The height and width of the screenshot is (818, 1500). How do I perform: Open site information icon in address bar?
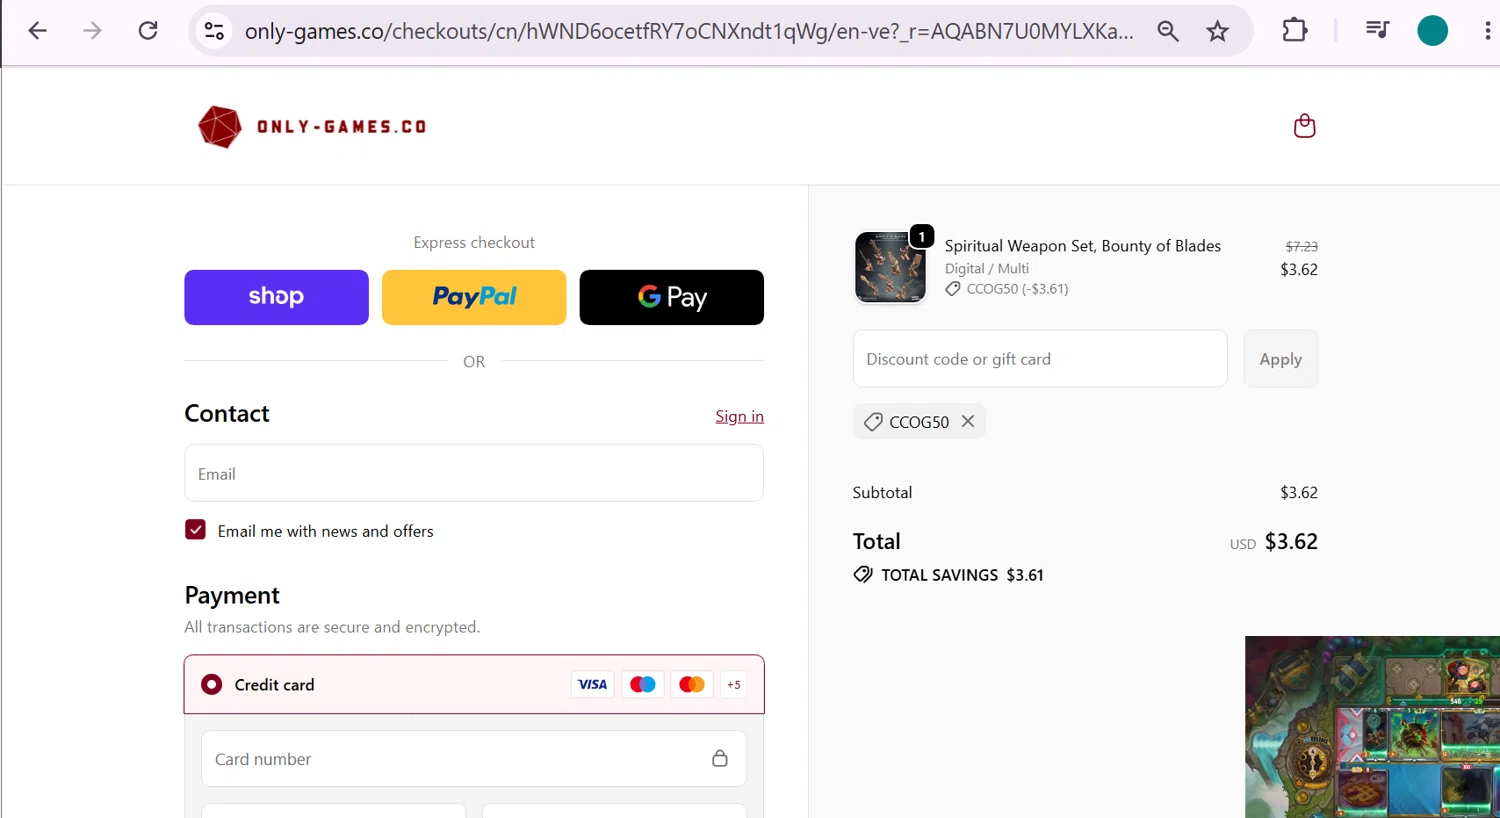click(214, 31)
